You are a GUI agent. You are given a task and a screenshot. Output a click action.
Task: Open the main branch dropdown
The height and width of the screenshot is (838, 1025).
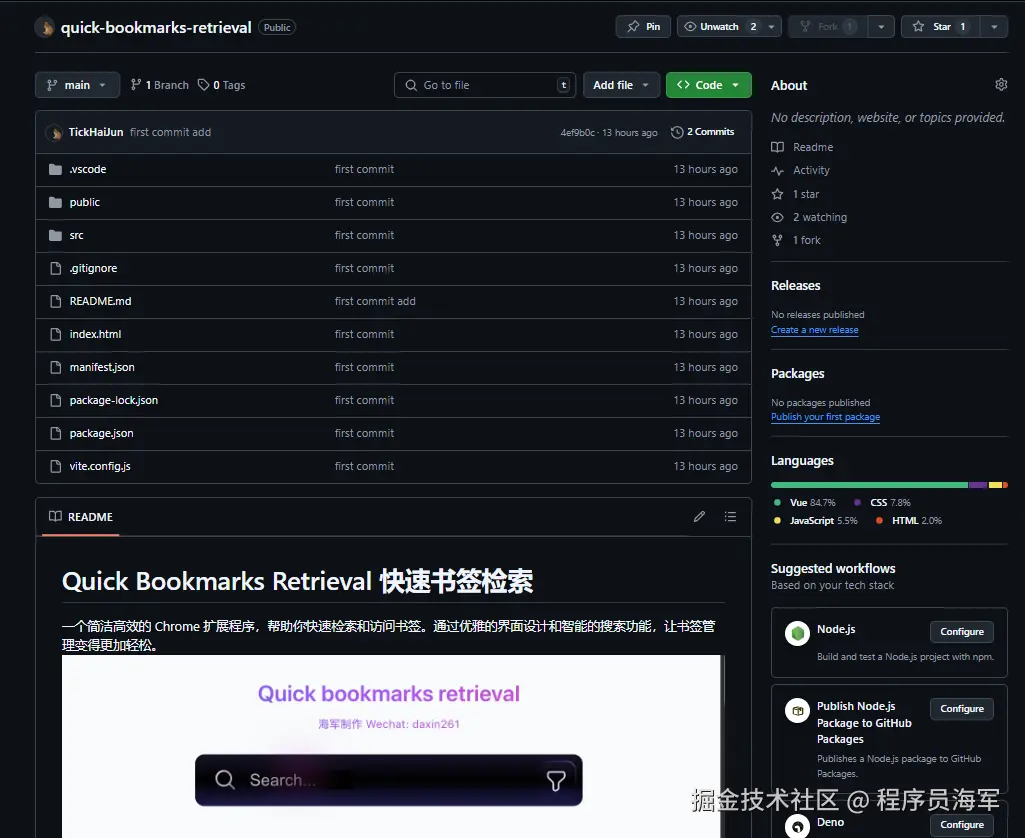coord(77,85)
